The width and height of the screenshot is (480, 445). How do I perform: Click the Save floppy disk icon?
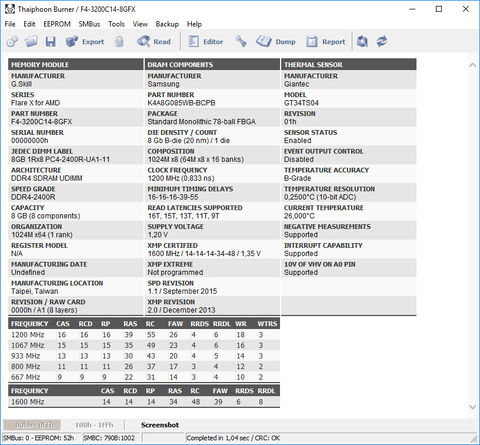tap(50, 41)
